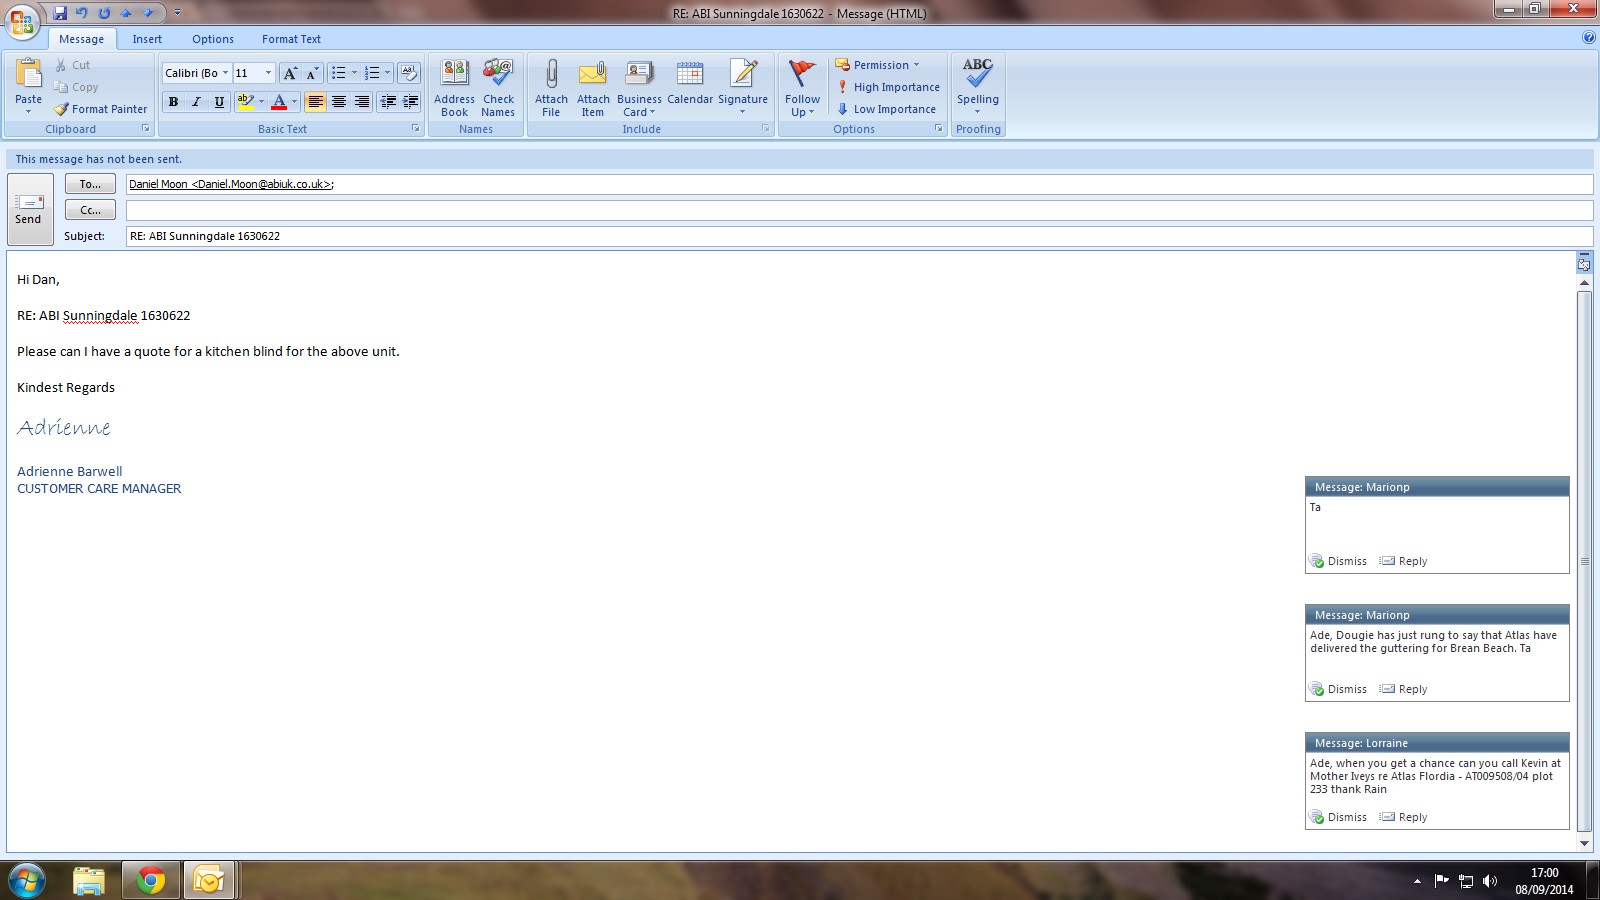Open the font color picker arrow
This screenshot has height=900, width=1600.
point(295,102)
